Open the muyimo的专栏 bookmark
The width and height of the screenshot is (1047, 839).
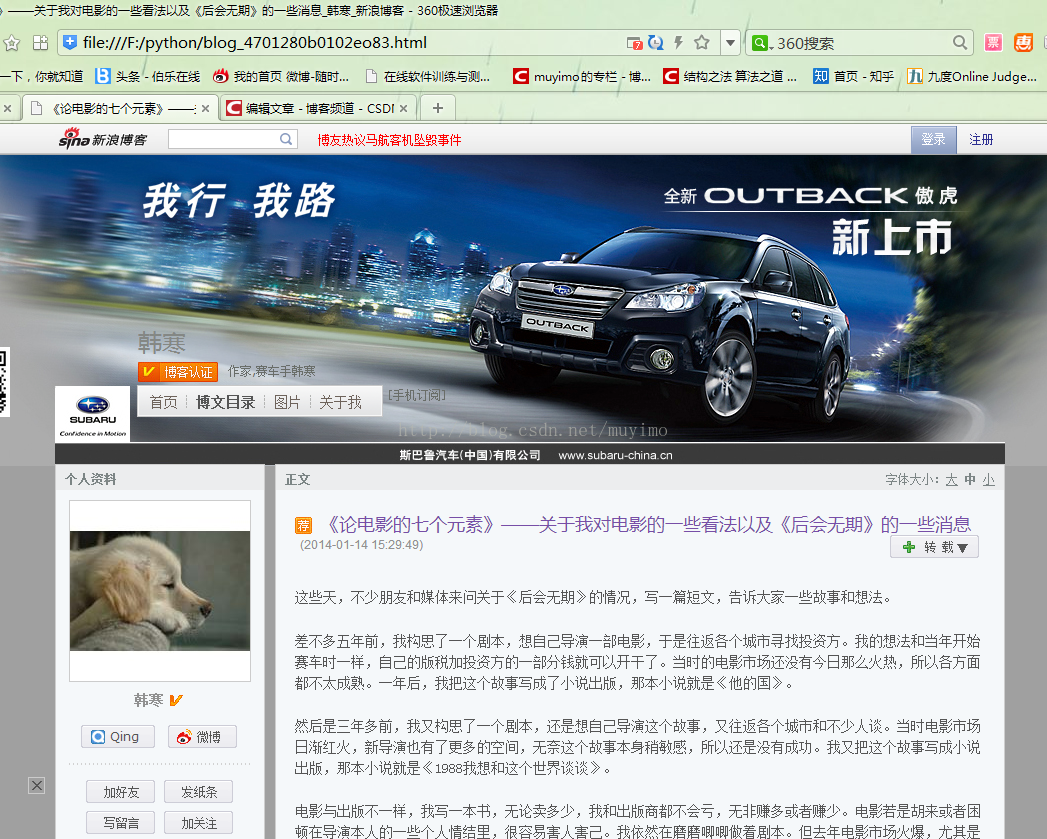coord(582,77)
